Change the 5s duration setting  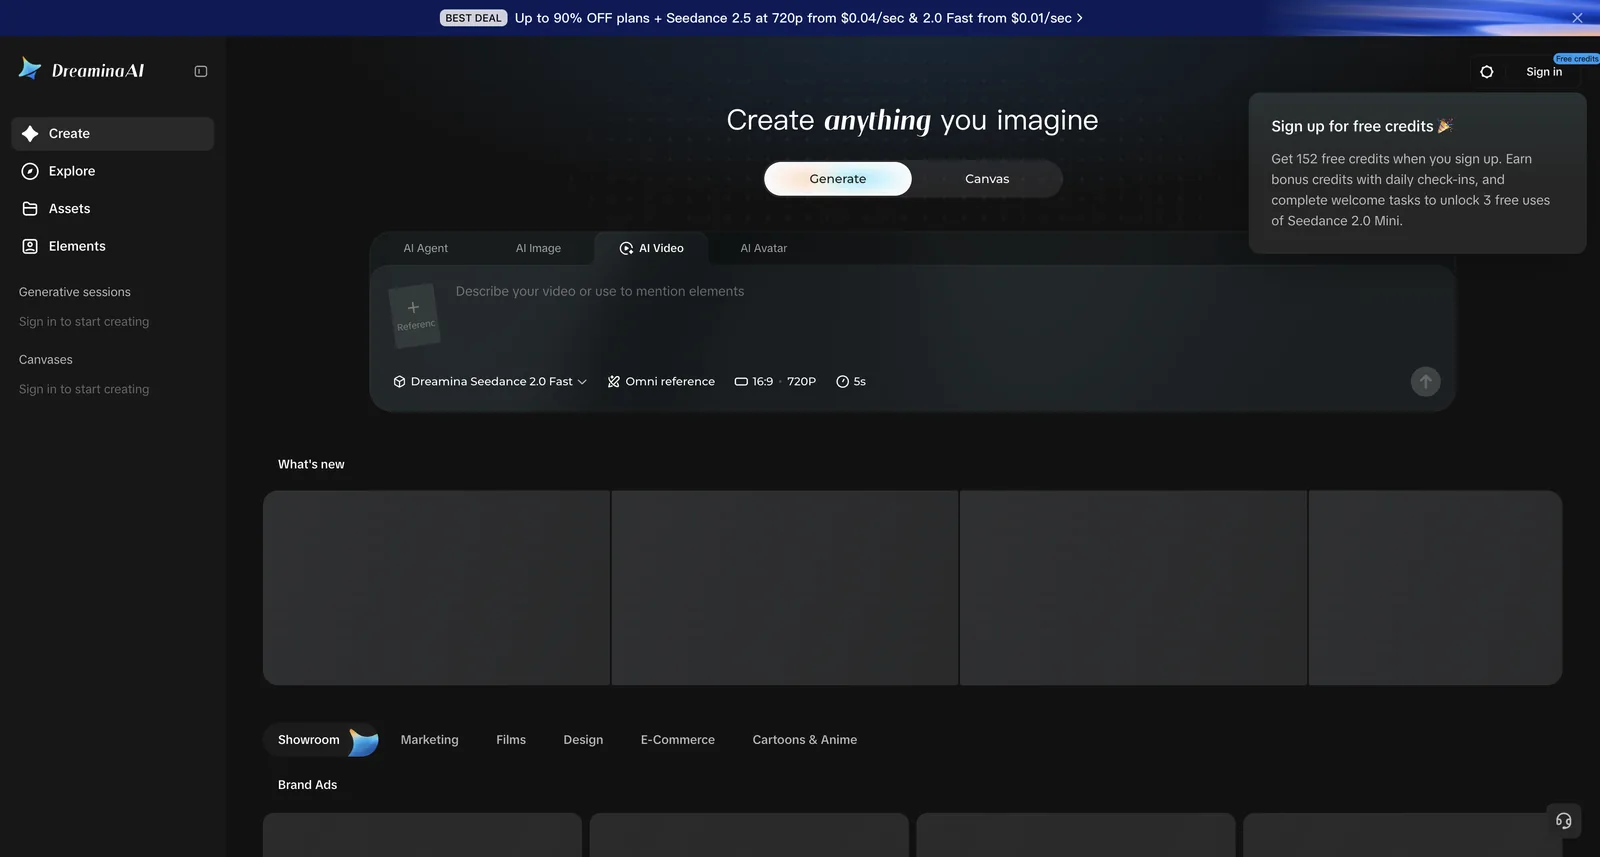851,382
